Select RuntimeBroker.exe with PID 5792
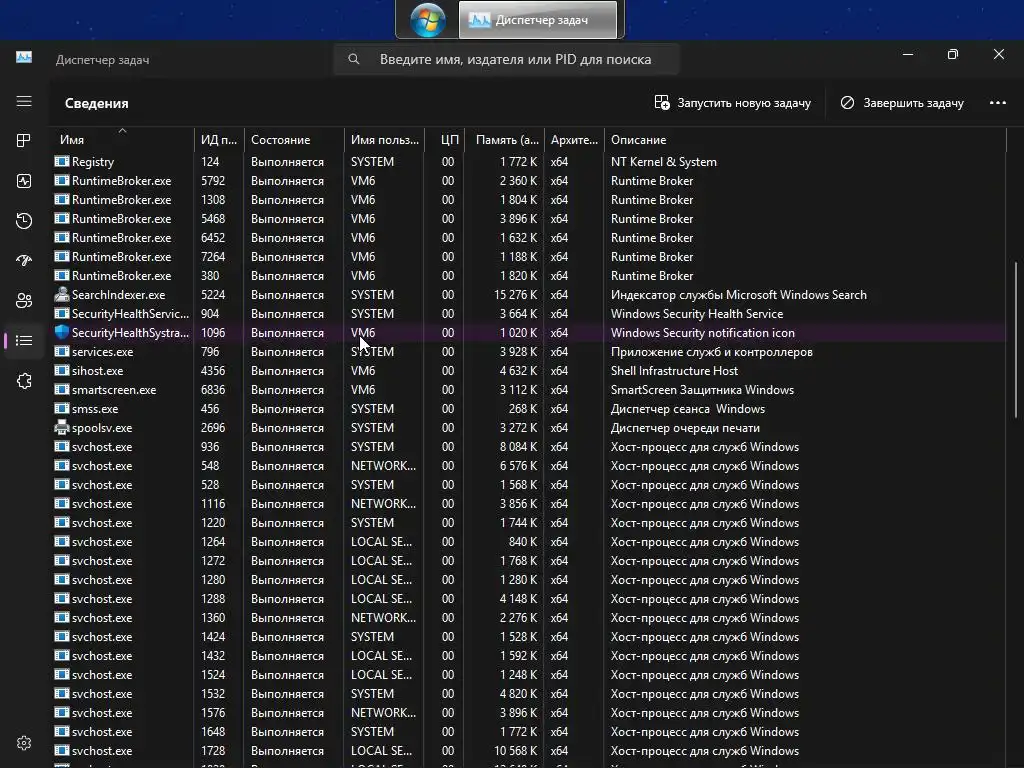This screenshot has width=1024, height=768. tap(529, 180)
